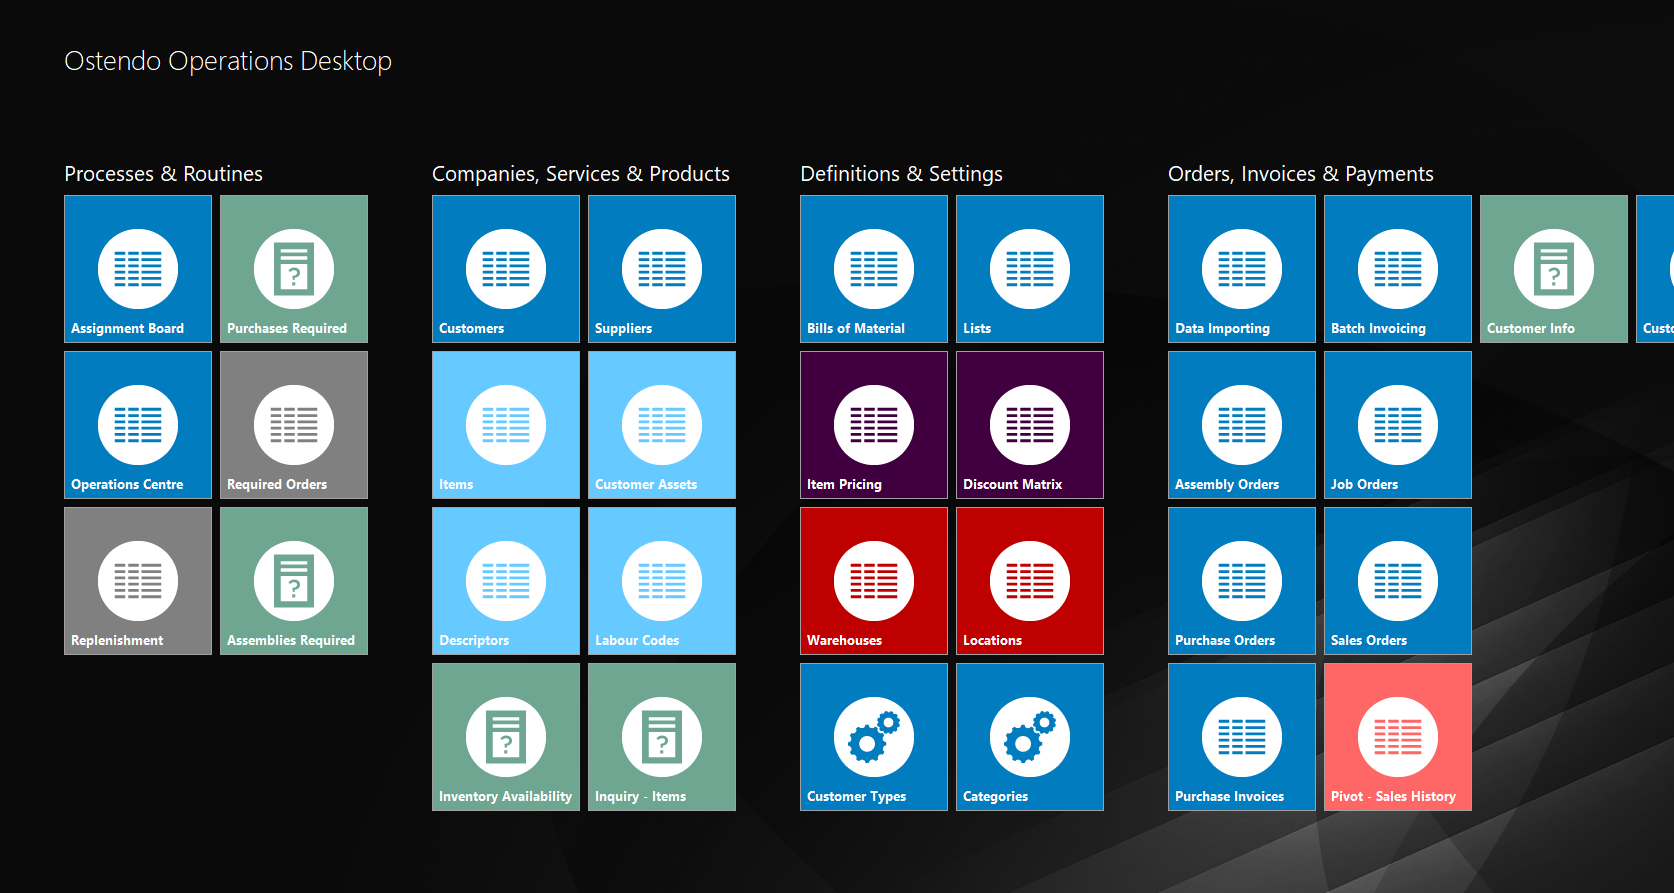The image size is (1674, 893).
Task: Open the Customers tile
Action: click(506, 269)
